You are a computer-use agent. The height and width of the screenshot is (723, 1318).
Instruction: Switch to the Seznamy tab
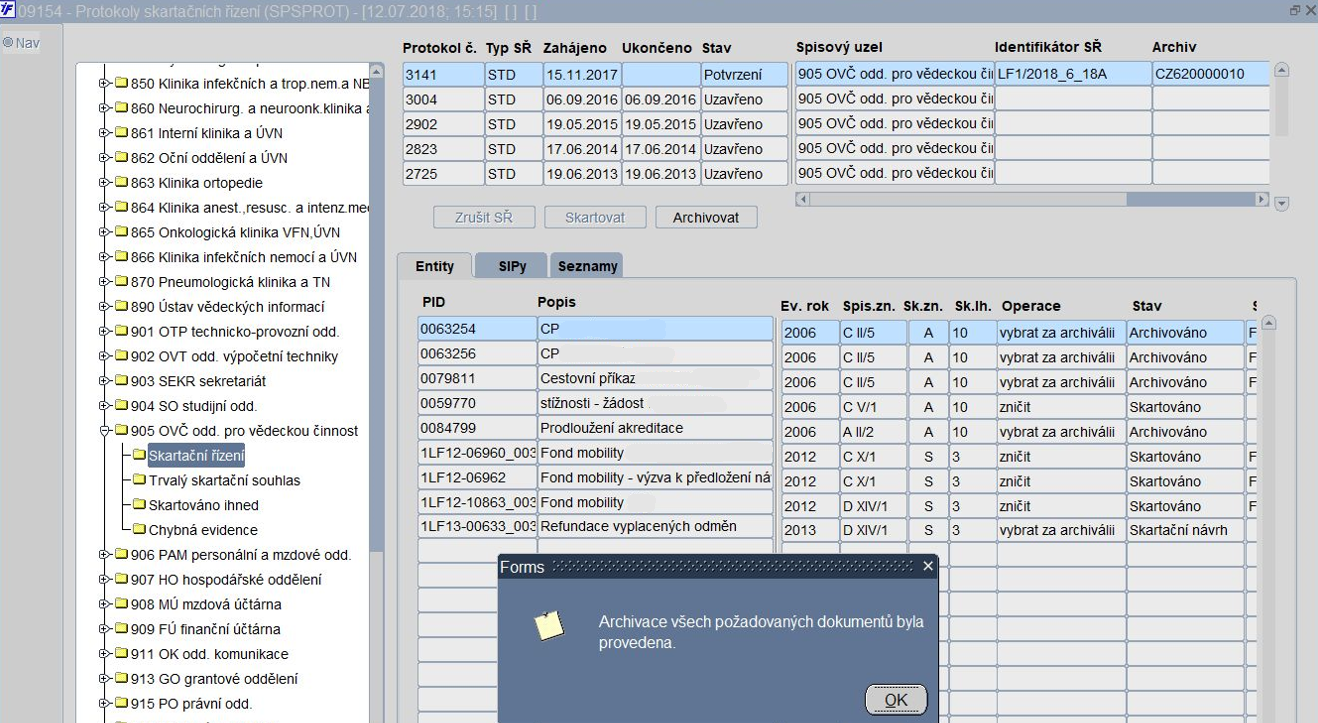pyautogui.click(x=587, y=266)
